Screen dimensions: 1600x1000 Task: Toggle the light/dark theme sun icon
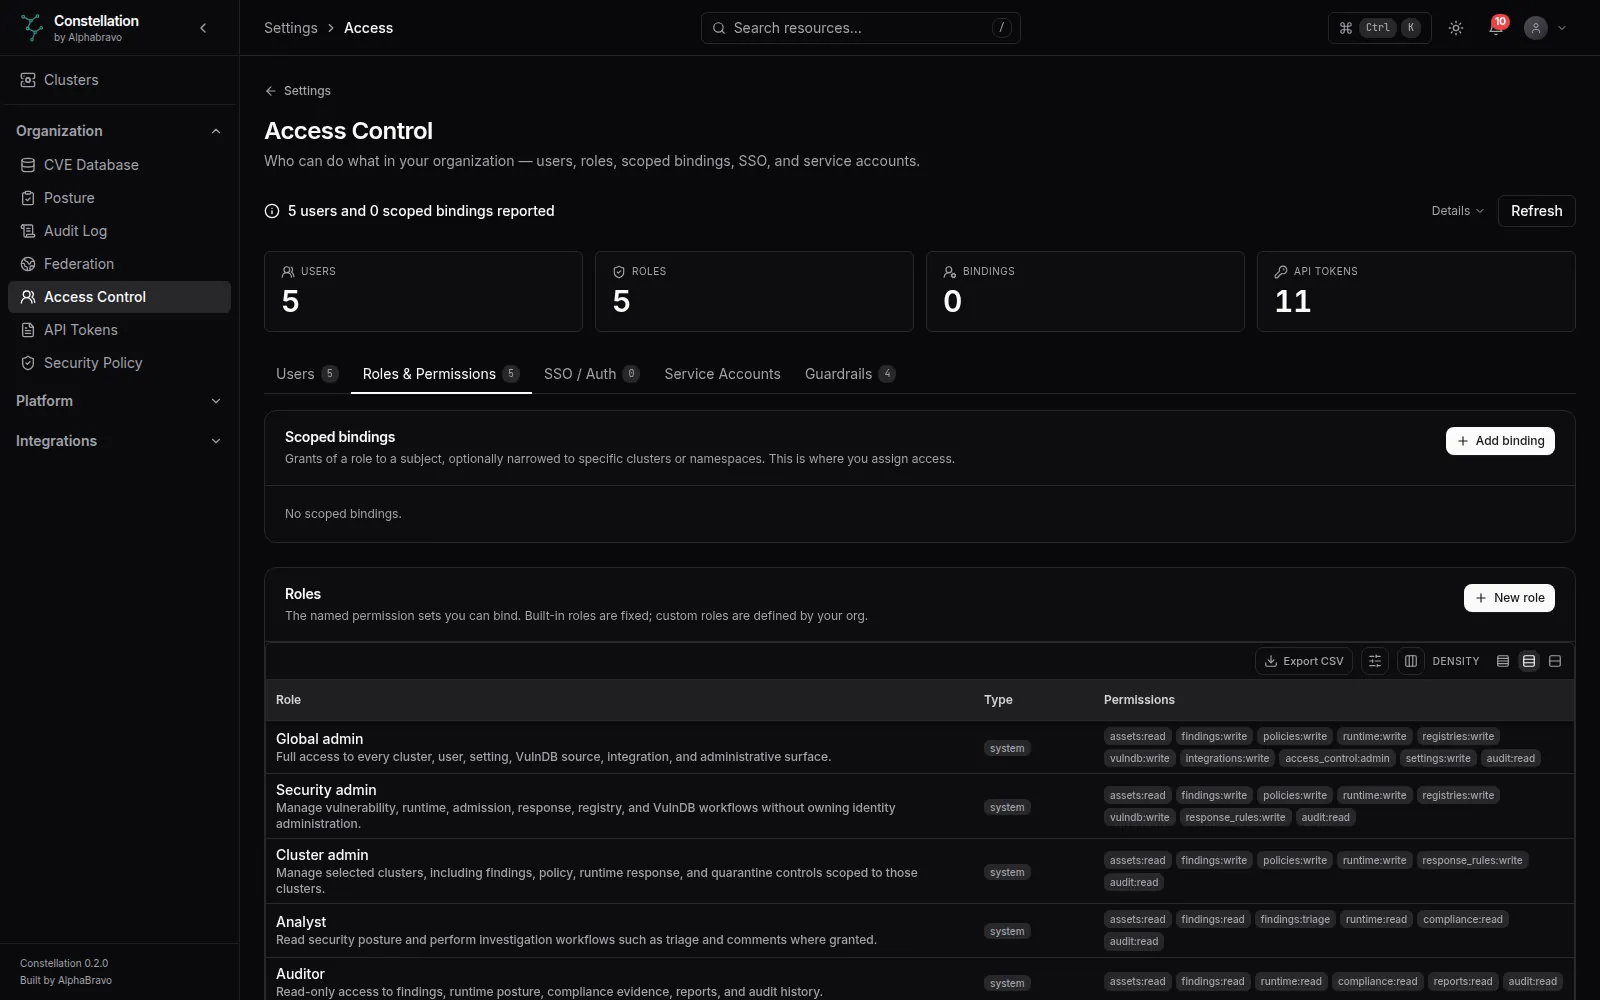[1456, 28]
